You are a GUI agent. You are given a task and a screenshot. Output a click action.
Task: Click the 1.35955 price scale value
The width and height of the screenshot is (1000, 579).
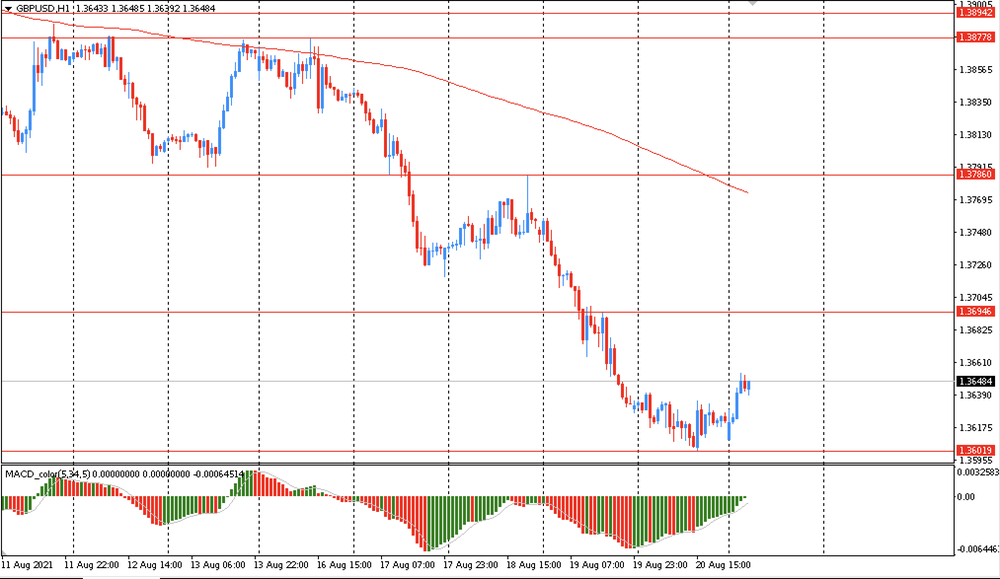(976, 460)
